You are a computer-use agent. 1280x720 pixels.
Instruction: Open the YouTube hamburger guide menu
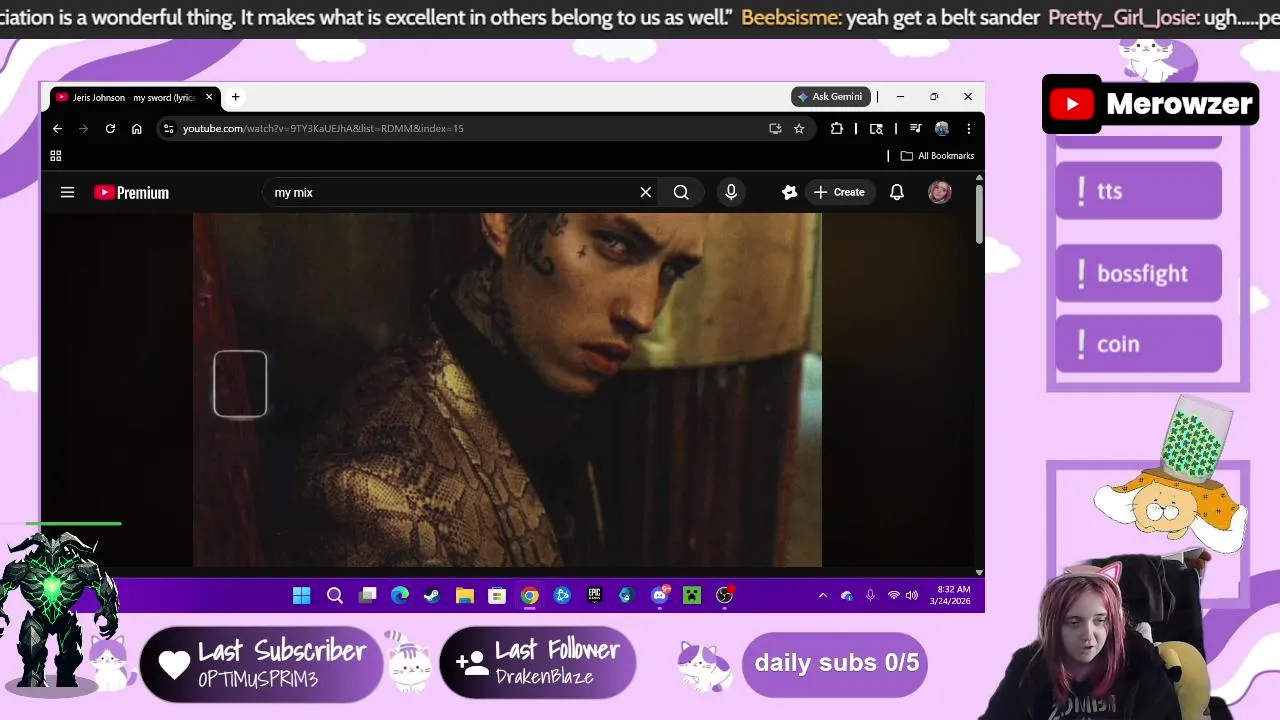click(67, 192)
